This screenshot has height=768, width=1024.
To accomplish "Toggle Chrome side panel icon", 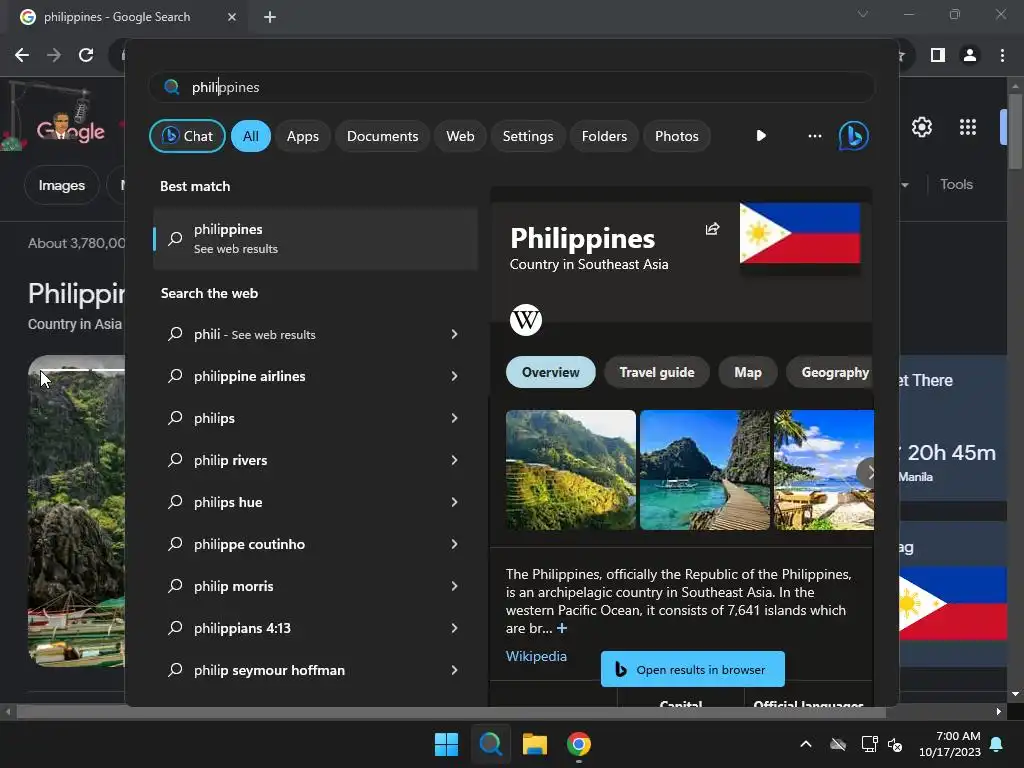I will coord(938,55).
